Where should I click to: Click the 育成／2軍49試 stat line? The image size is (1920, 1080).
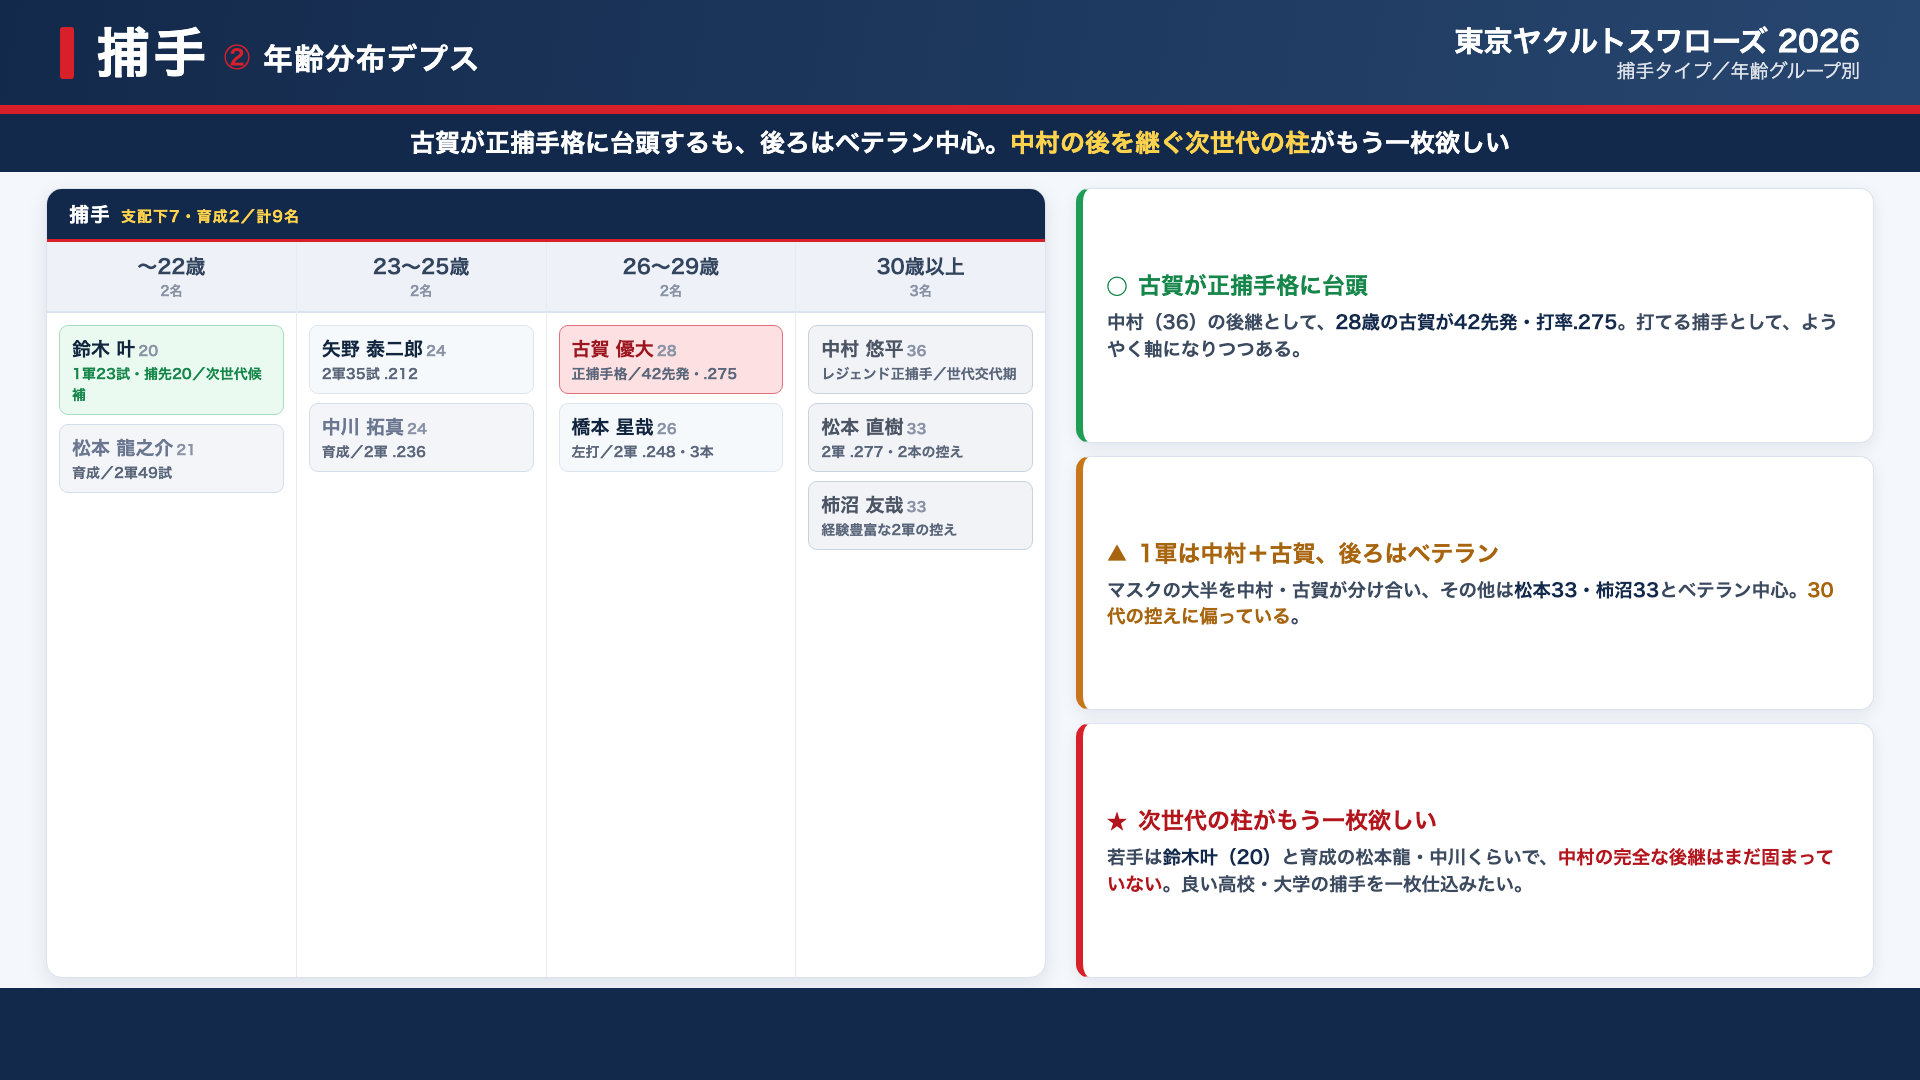click(x=122, y=473)
